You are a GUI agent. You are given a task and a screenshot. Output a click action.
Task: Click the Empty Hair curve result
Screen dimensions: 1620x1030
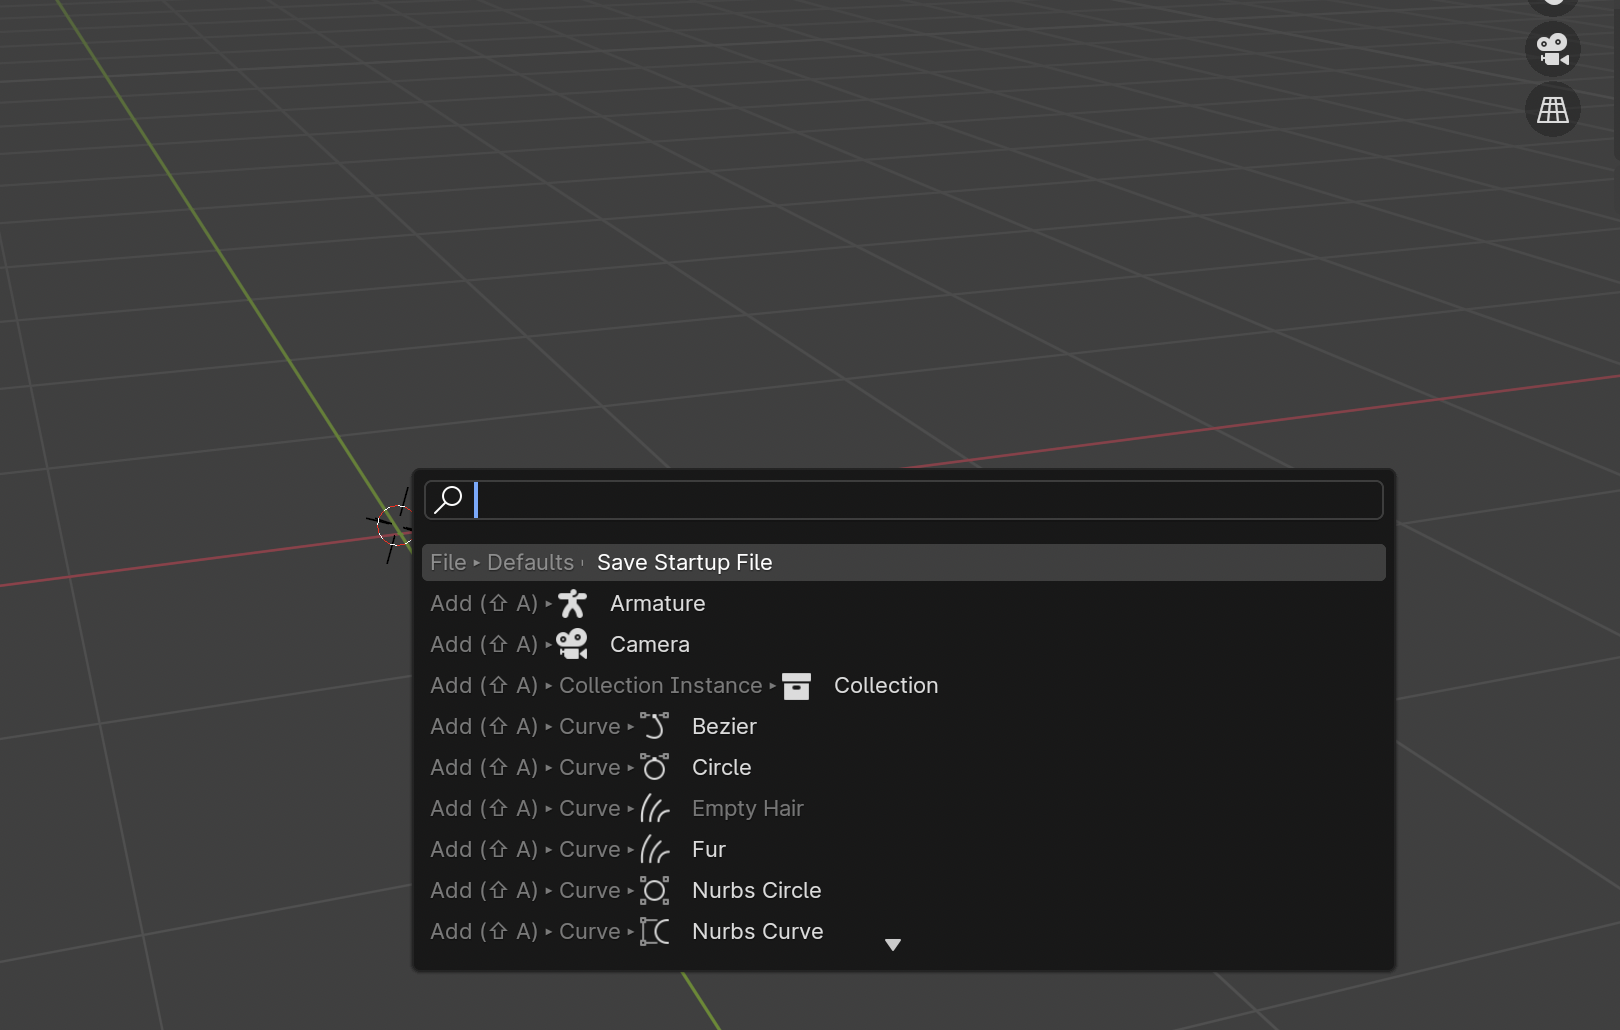[x=903, y=808]
